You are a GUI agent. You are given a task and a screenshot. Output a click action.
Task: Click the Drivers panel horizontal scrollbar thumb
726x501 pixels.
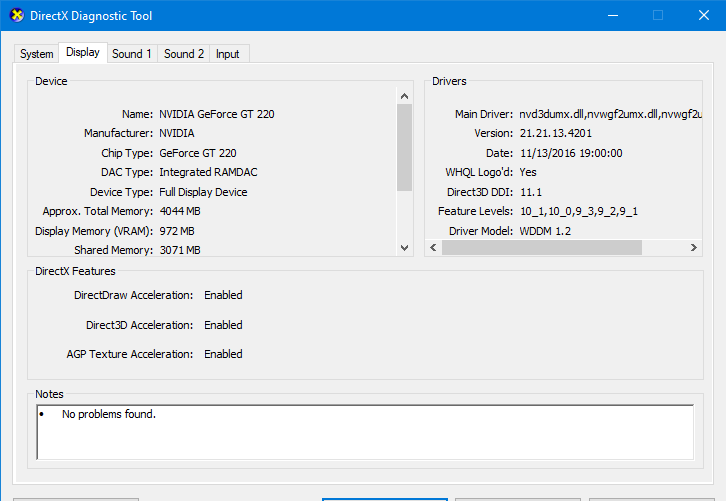(x=542, y=248)
